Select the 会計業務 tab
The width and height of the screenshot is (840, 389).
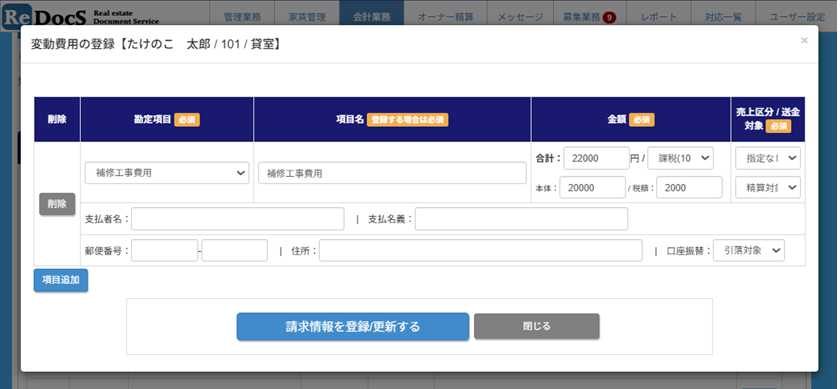pos(372,17)
